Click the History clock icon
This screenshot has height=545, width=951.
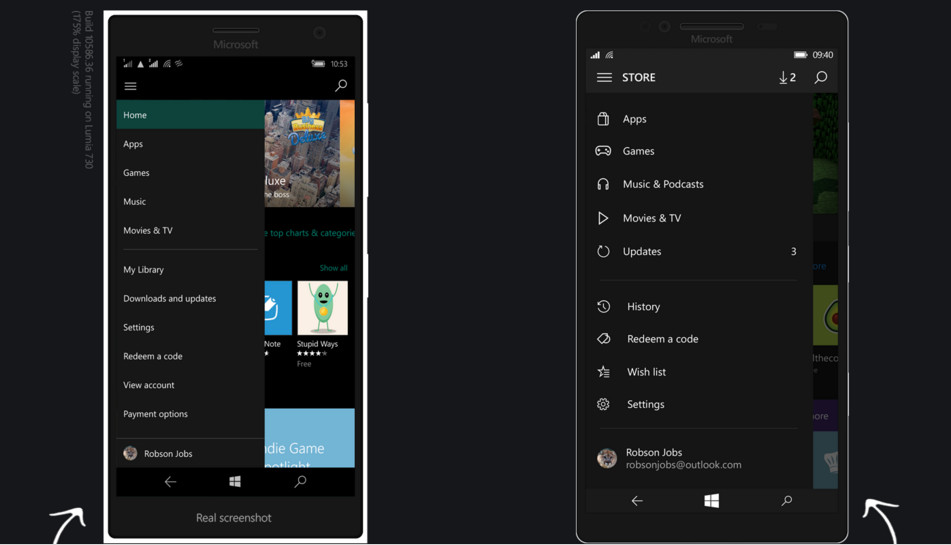pyautogui.click(x=603, y=307)
